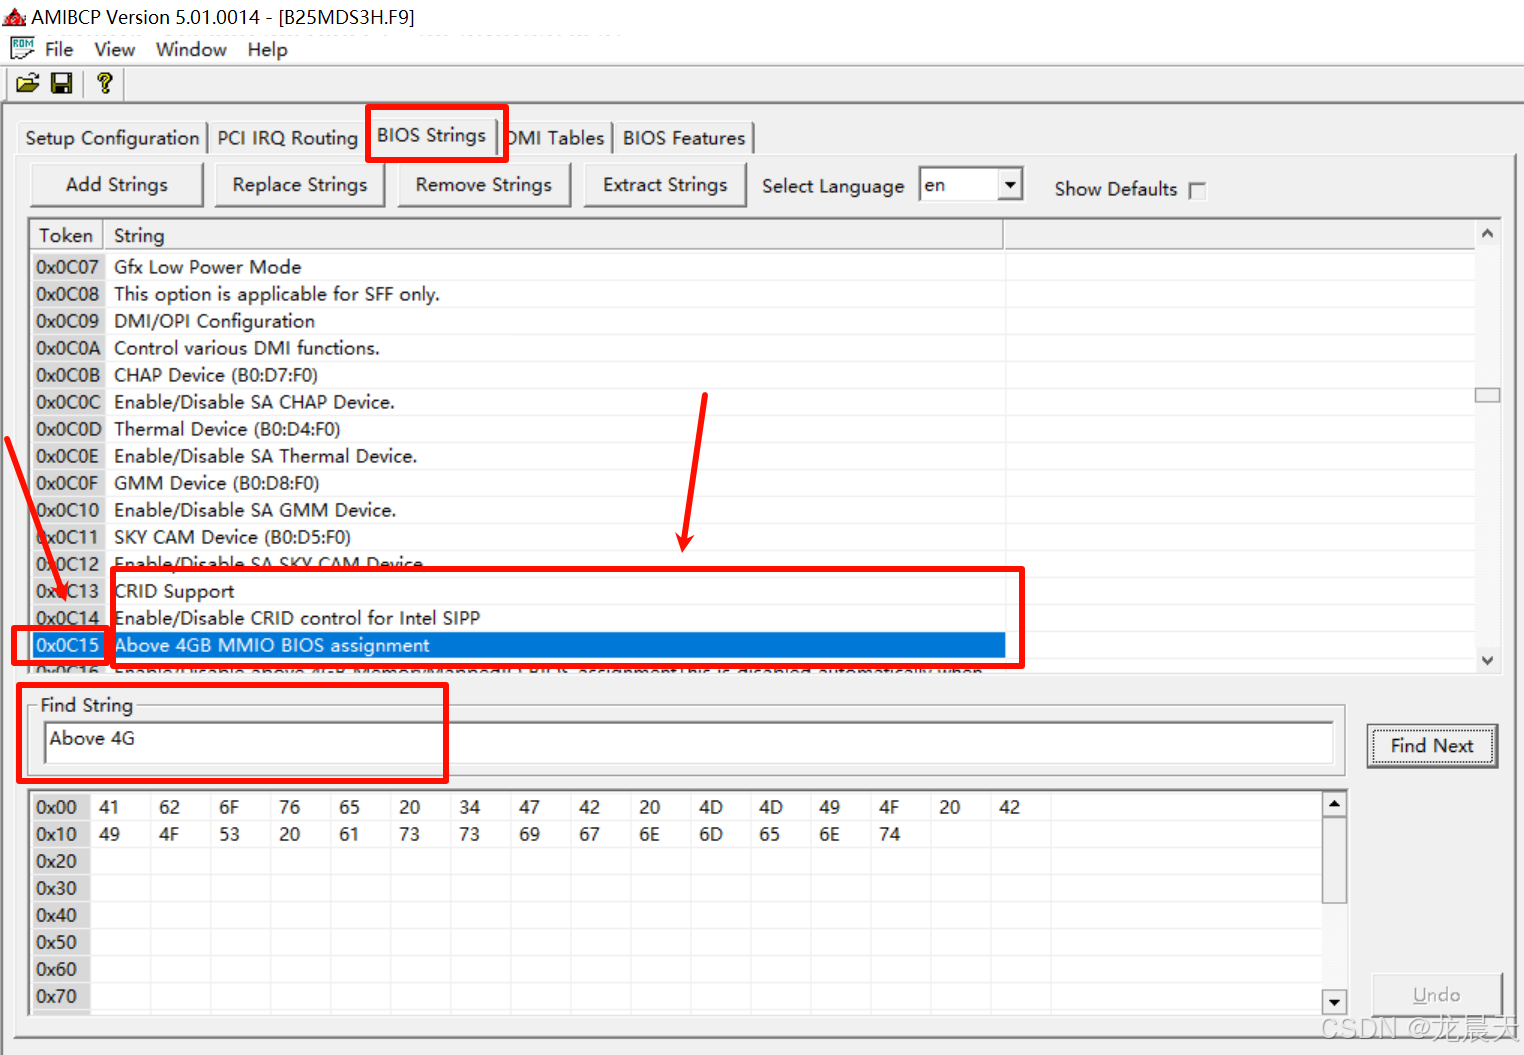The width and height of the screenshot is (1524, 1055).
Task: Click the Extract Strings button
Action: (665, 185)
